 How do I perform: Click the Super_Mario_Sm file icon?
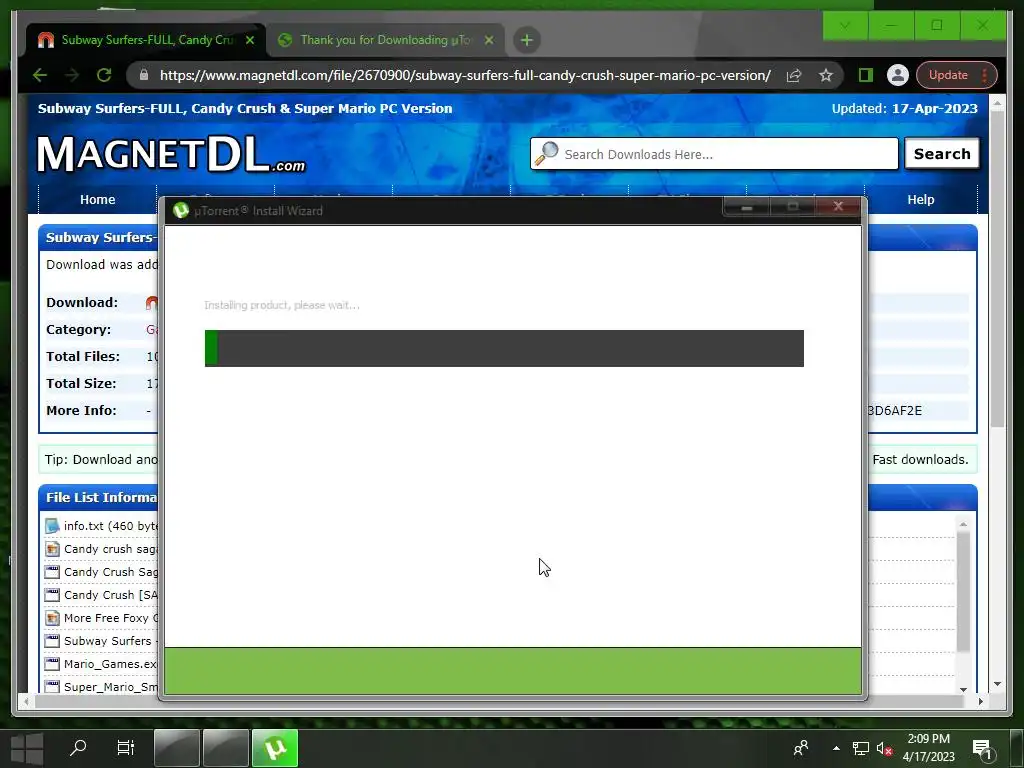(x=52, y=686)
